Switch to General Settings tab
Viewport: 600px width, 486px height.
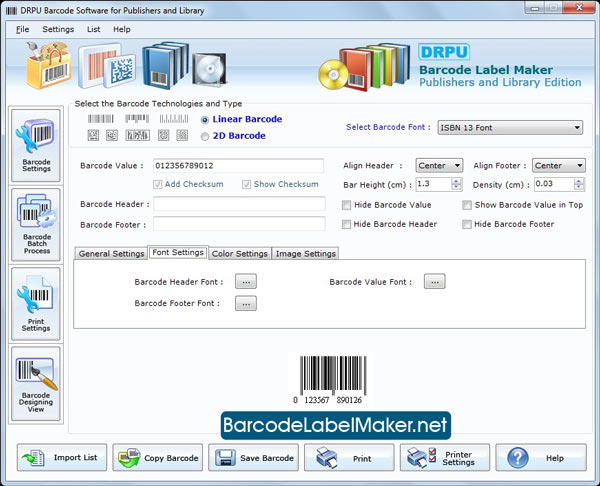(x=111, y=254)
